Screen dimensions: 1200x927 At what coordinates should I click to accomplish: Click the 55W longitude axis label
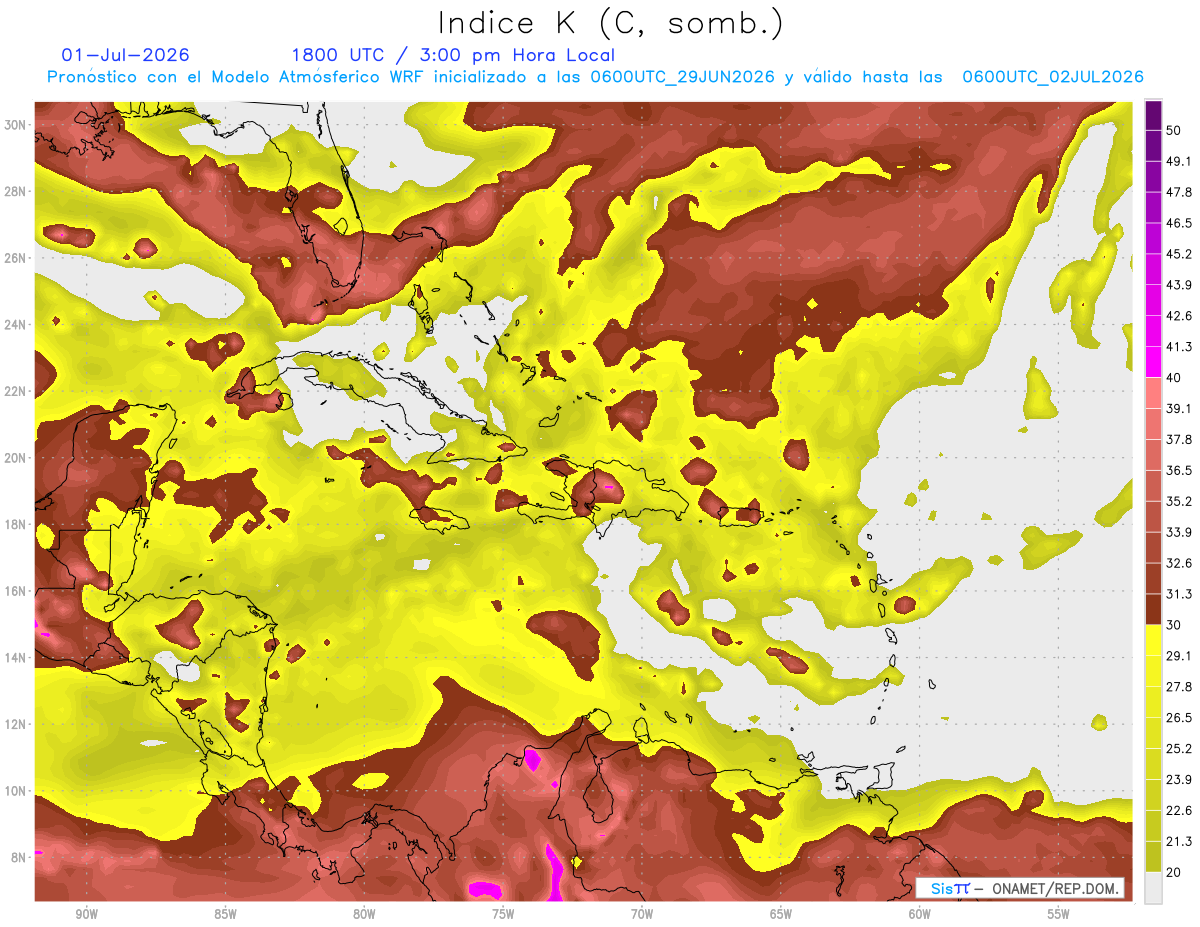coord(1058,914)
